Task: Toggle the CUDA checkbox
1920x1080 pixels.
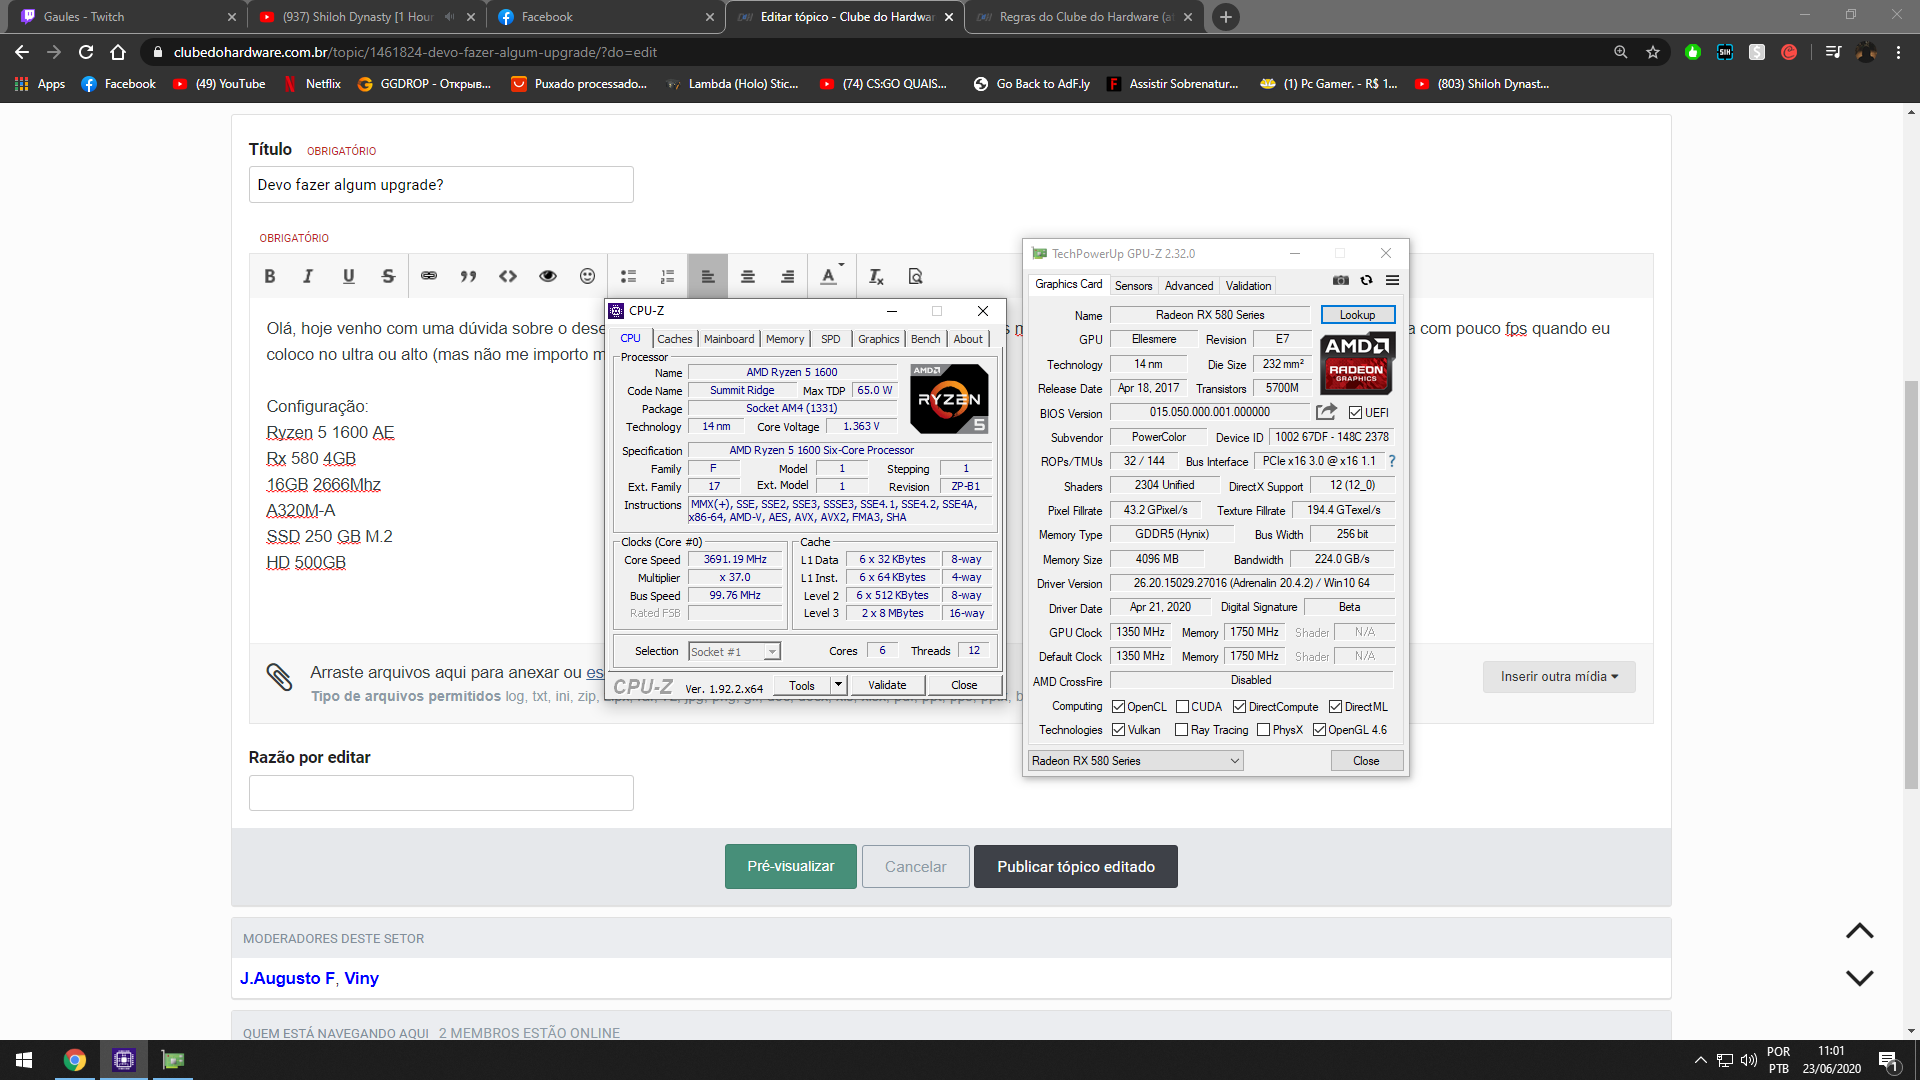Action: [1182, 707]
